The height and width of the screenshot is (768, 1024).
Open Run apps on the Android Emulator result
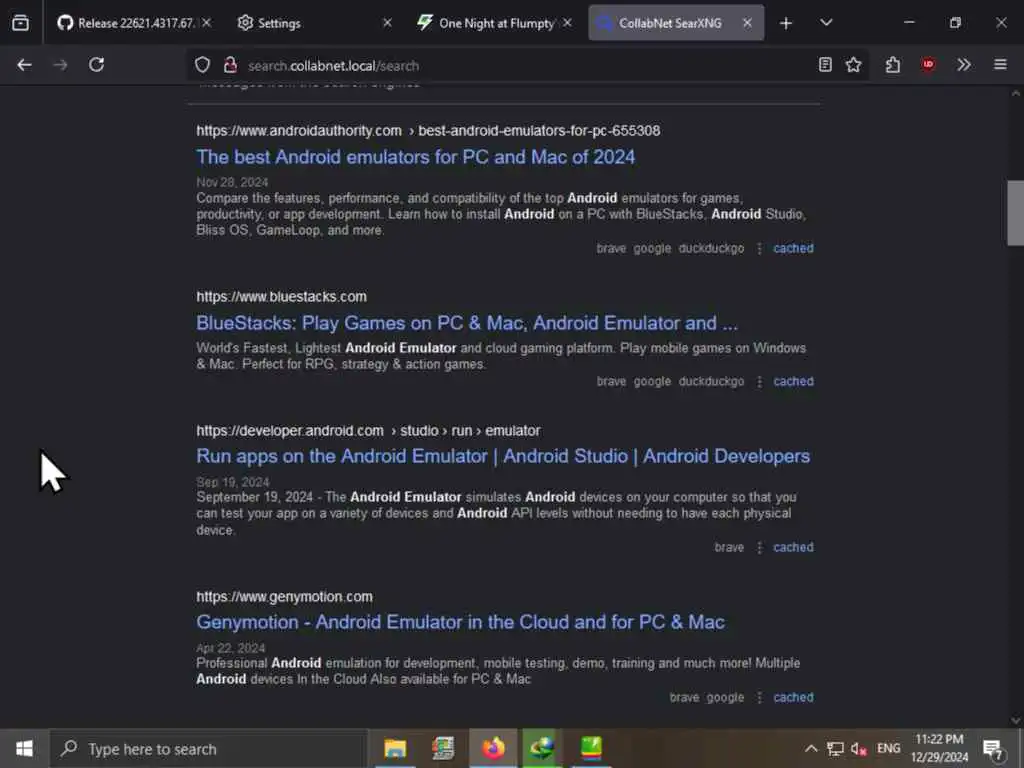(503, 456)
